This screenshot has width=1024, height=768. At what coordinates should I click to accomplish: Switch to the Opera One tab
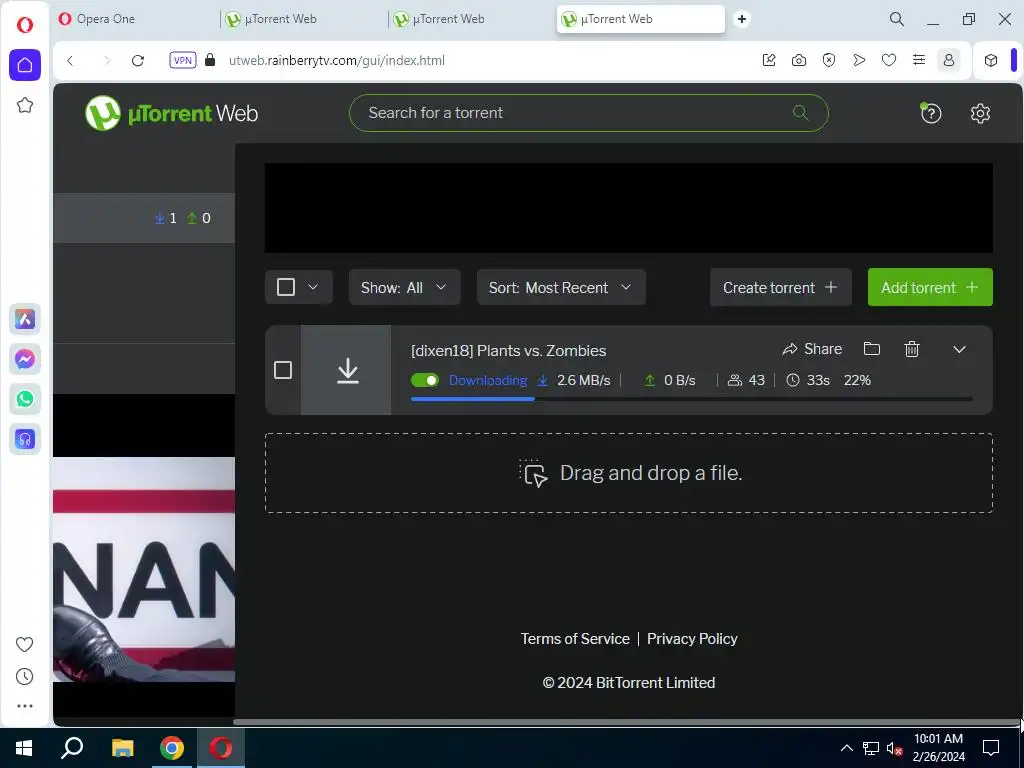click(137, 19)
